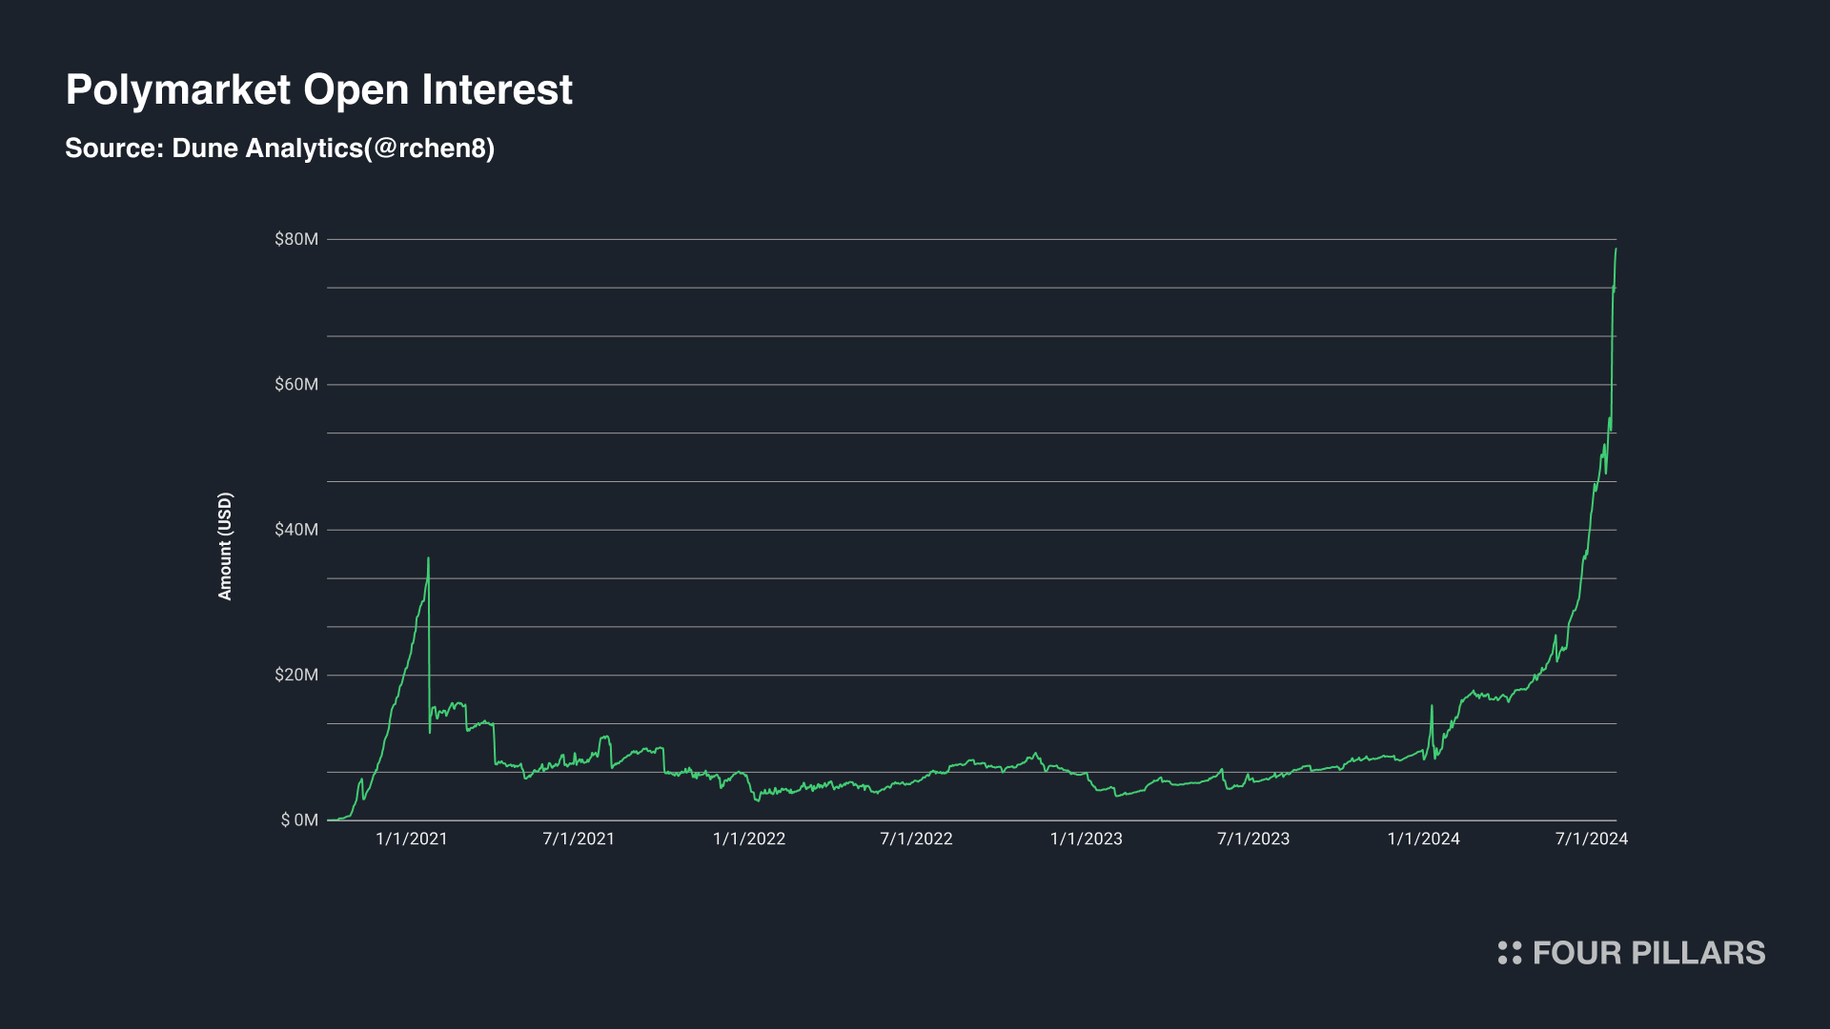Click the 7/1/2024 date label
1830x1029 pixels.
(x=1591, y=839)
